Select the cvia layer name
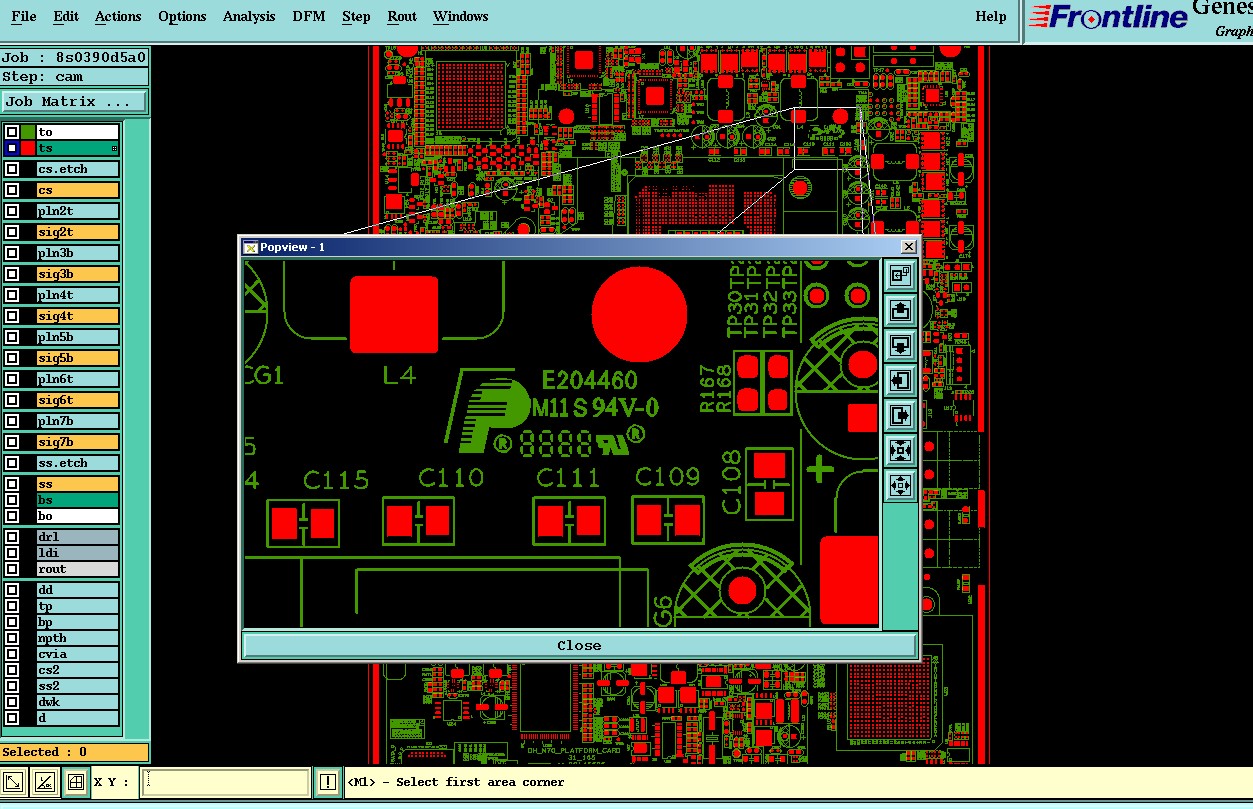Image resolution: width=1253 pixels, height=809 pixels. tap(78, 654)
